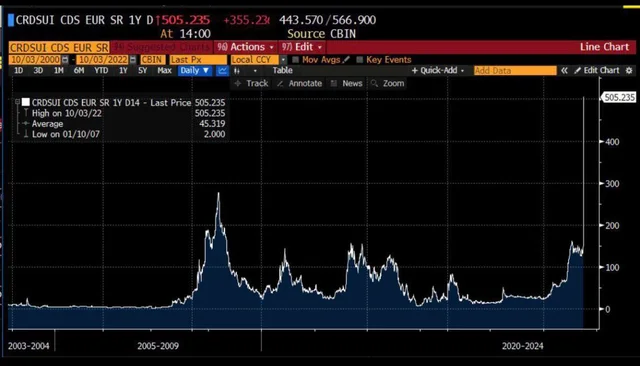Click the 2005-2009 timeline section label
This screenshot has height=366, width=640.
pos(158,346)
